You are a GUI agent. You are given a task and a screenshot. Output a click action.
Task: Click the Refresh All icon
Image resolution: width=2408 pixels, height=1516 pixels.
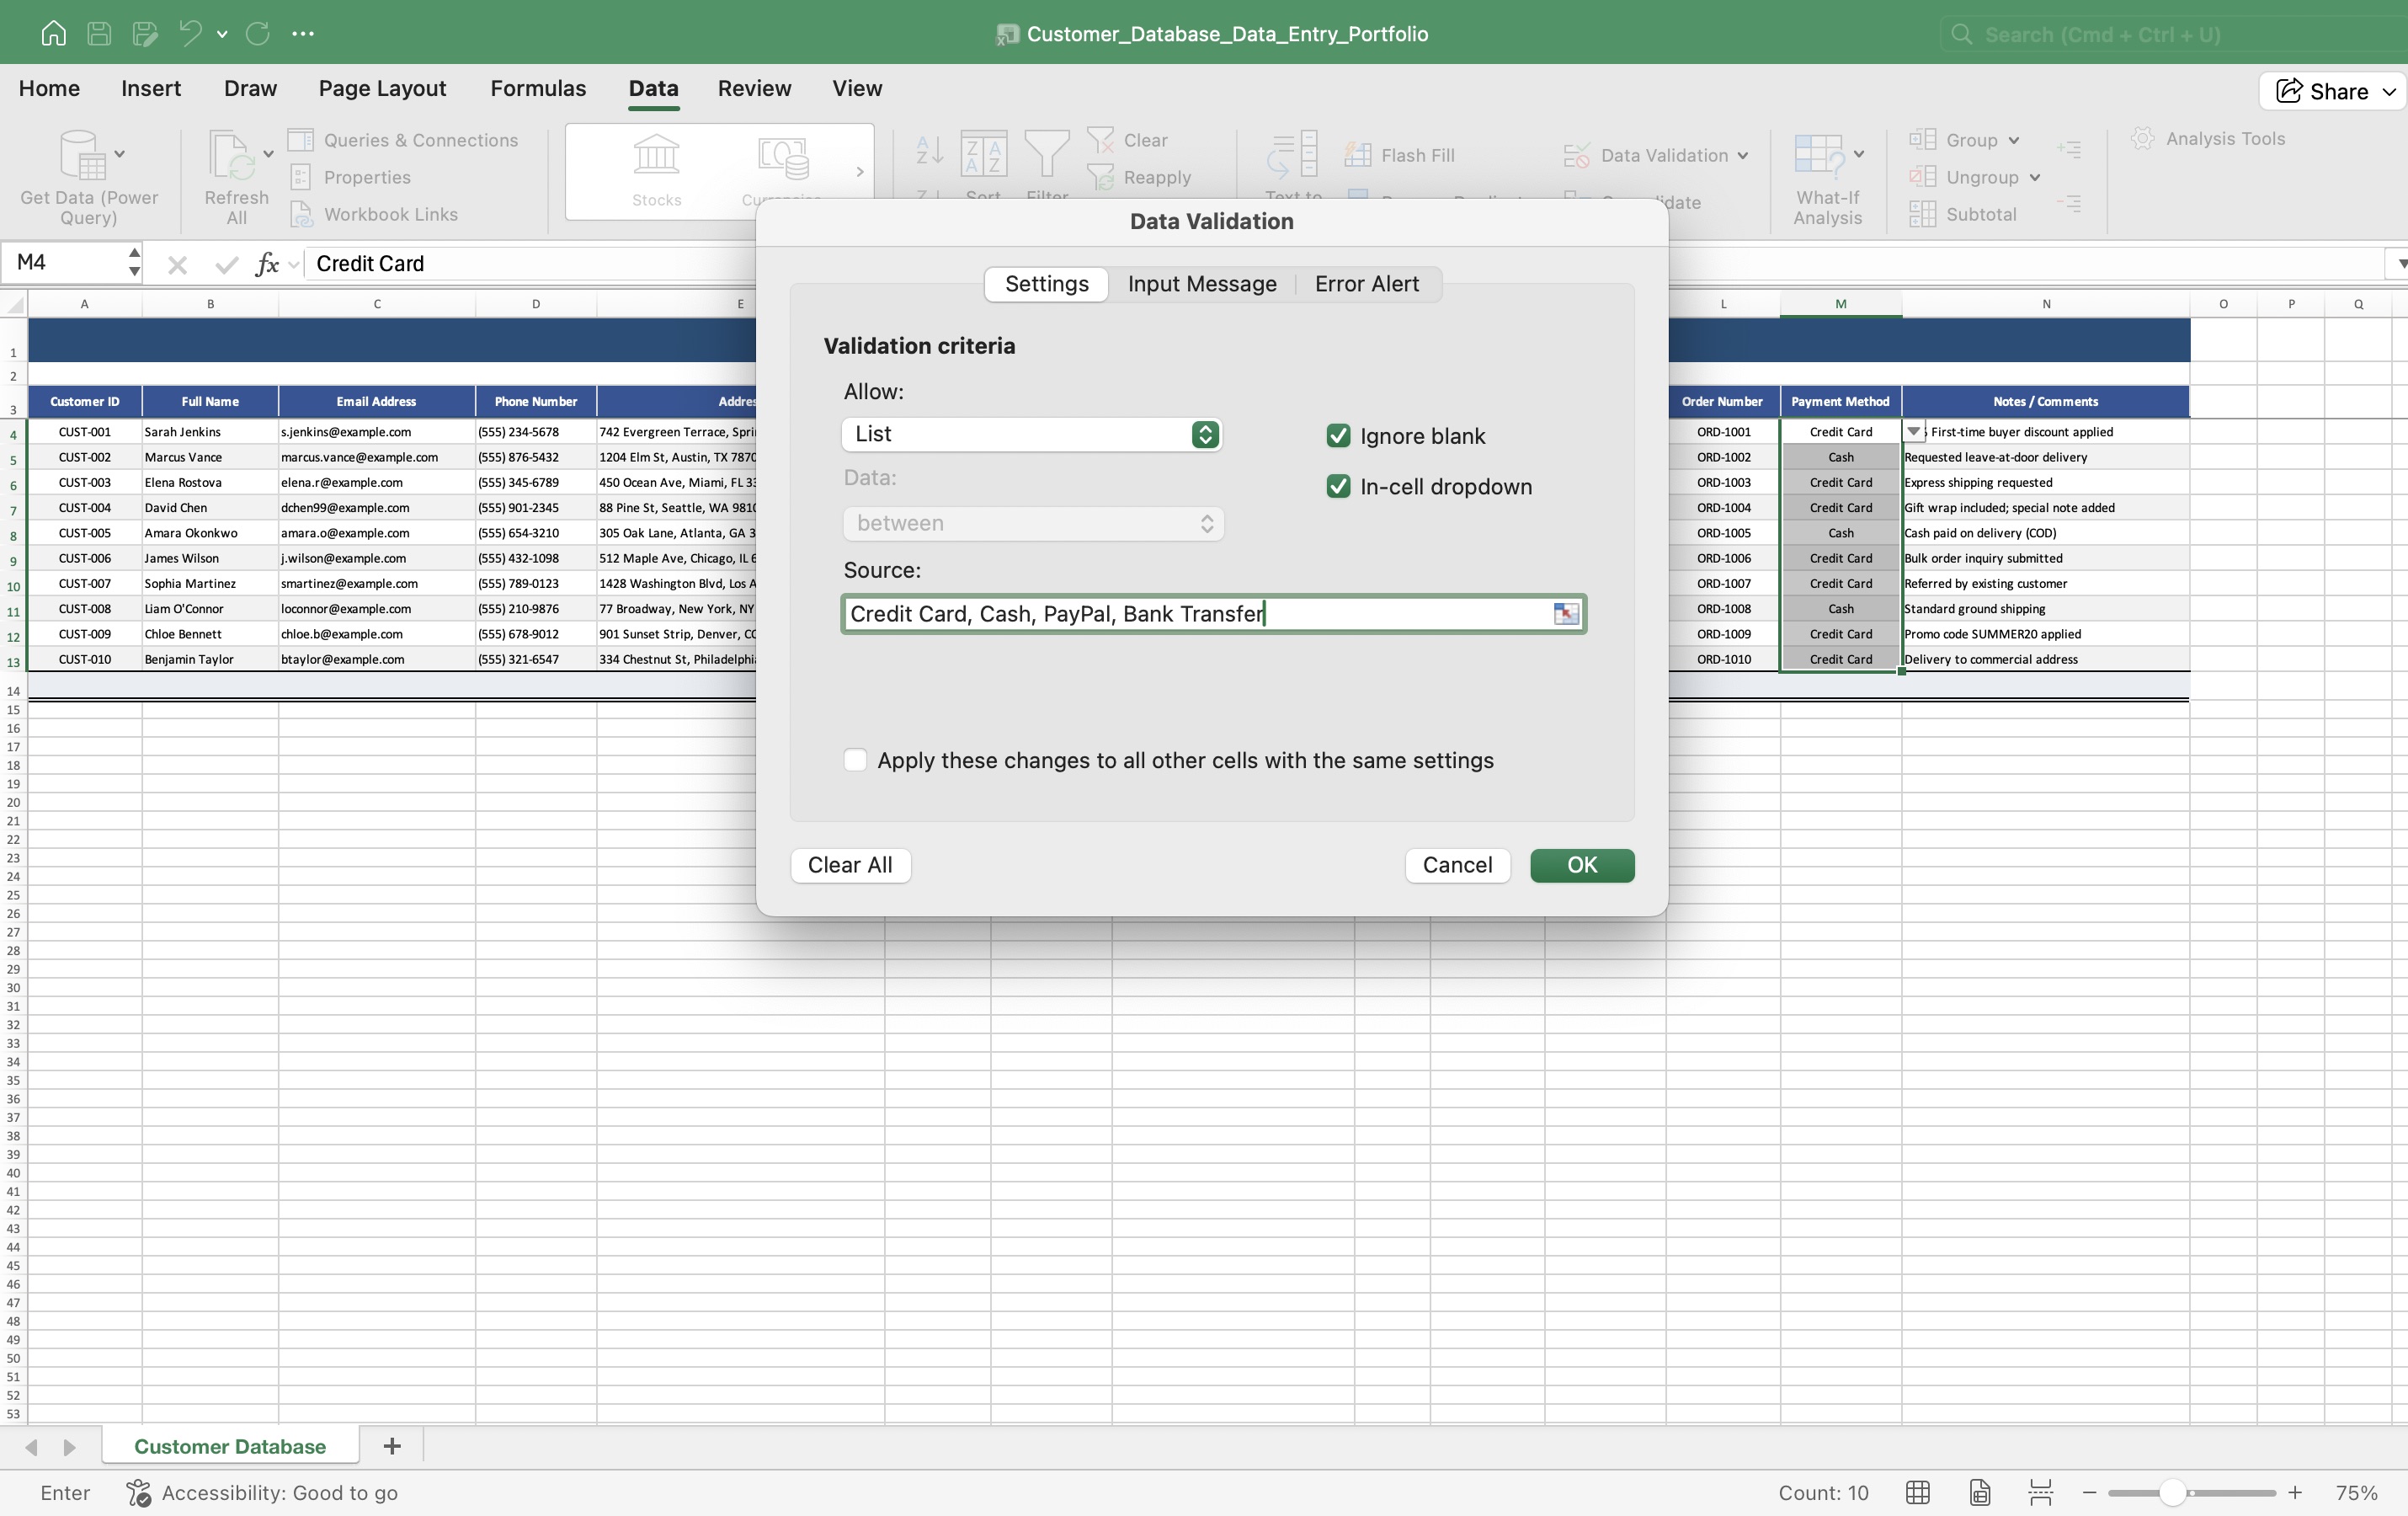pos(232,155)
